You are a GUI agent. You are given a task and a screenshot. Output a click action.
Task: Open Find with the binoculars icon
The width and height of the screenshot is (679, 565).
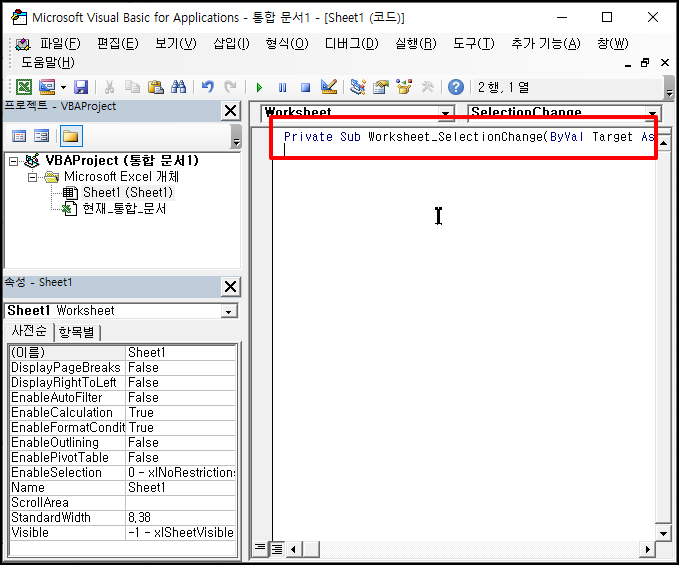click(178, 87)
